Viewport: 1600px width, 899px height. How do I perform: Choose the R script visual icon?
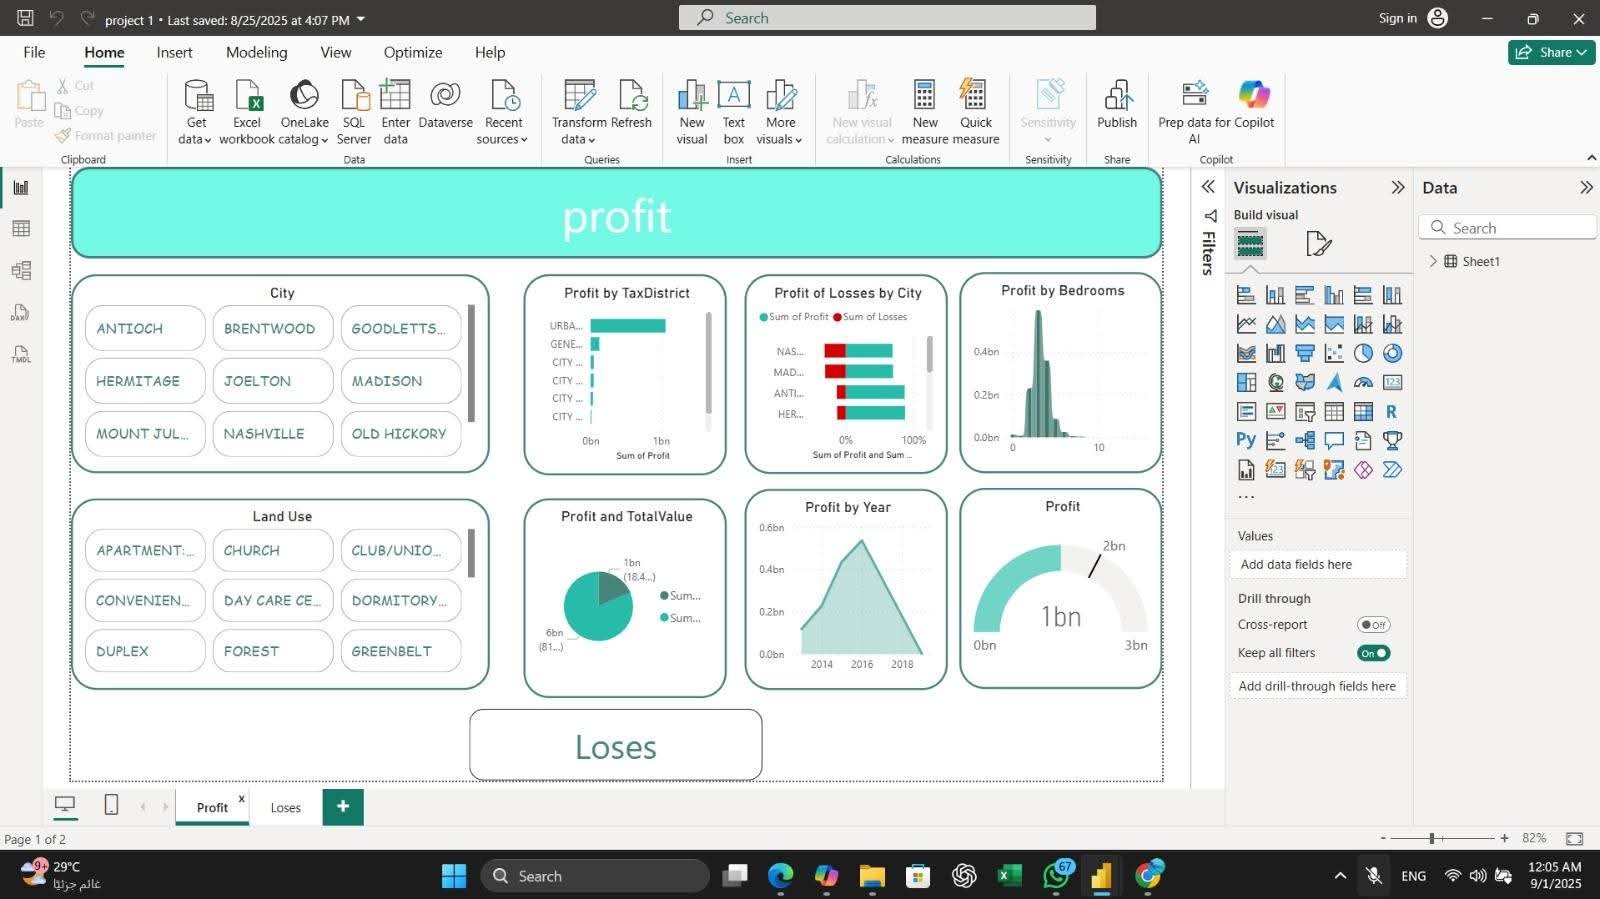click(x=1391, y=411)
